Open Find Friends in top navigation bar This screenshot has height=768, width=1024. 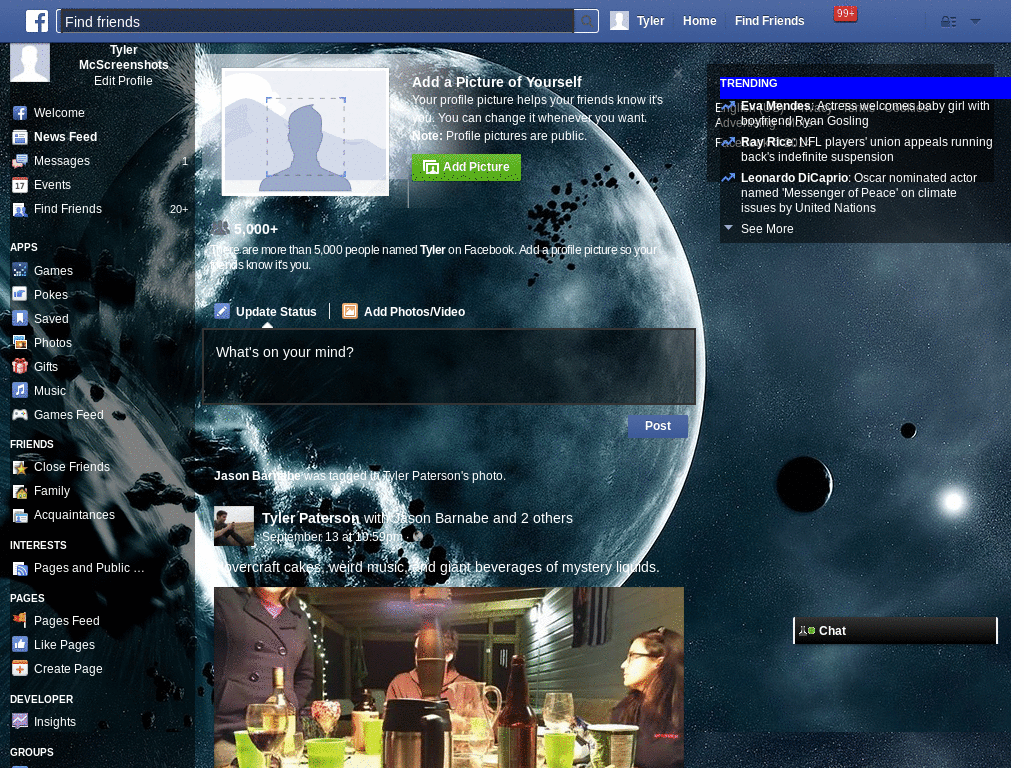[x=769, y=21]
